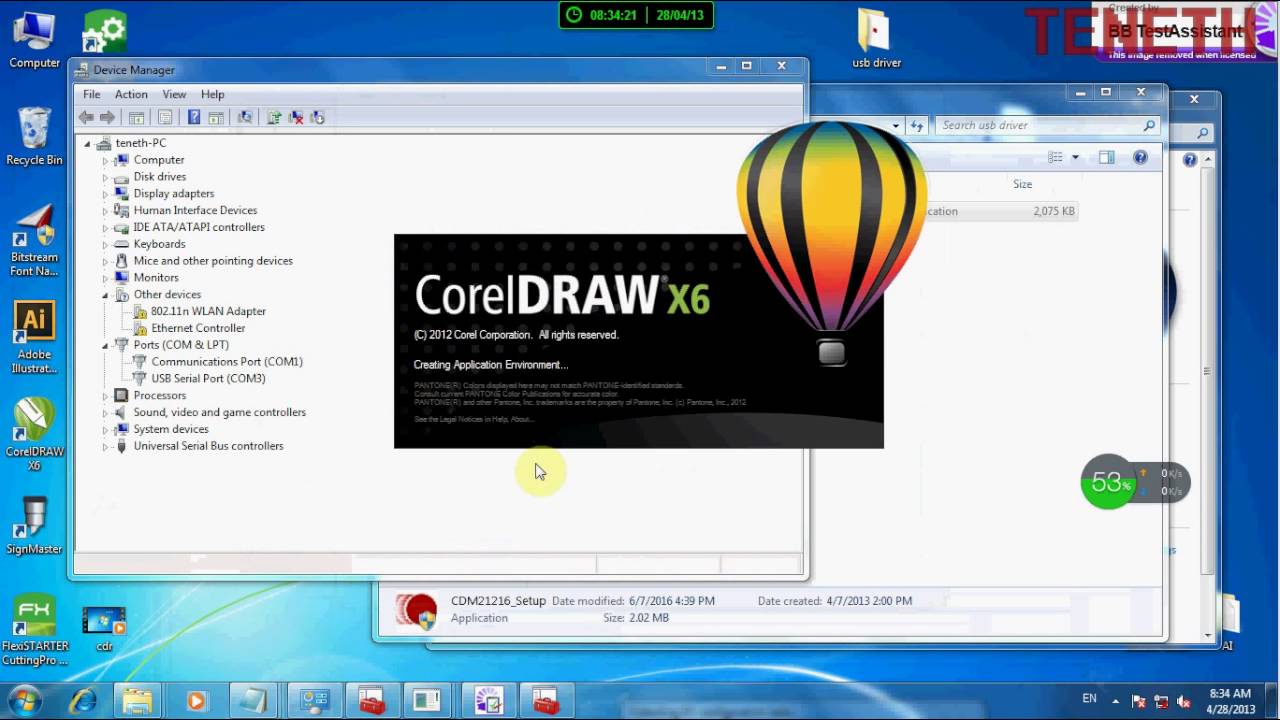The width and height of the screenshot is (1280, 720).
Task: Click the Size column header in Explorer
Action: pyautogui.click(x=1022, y=184)
